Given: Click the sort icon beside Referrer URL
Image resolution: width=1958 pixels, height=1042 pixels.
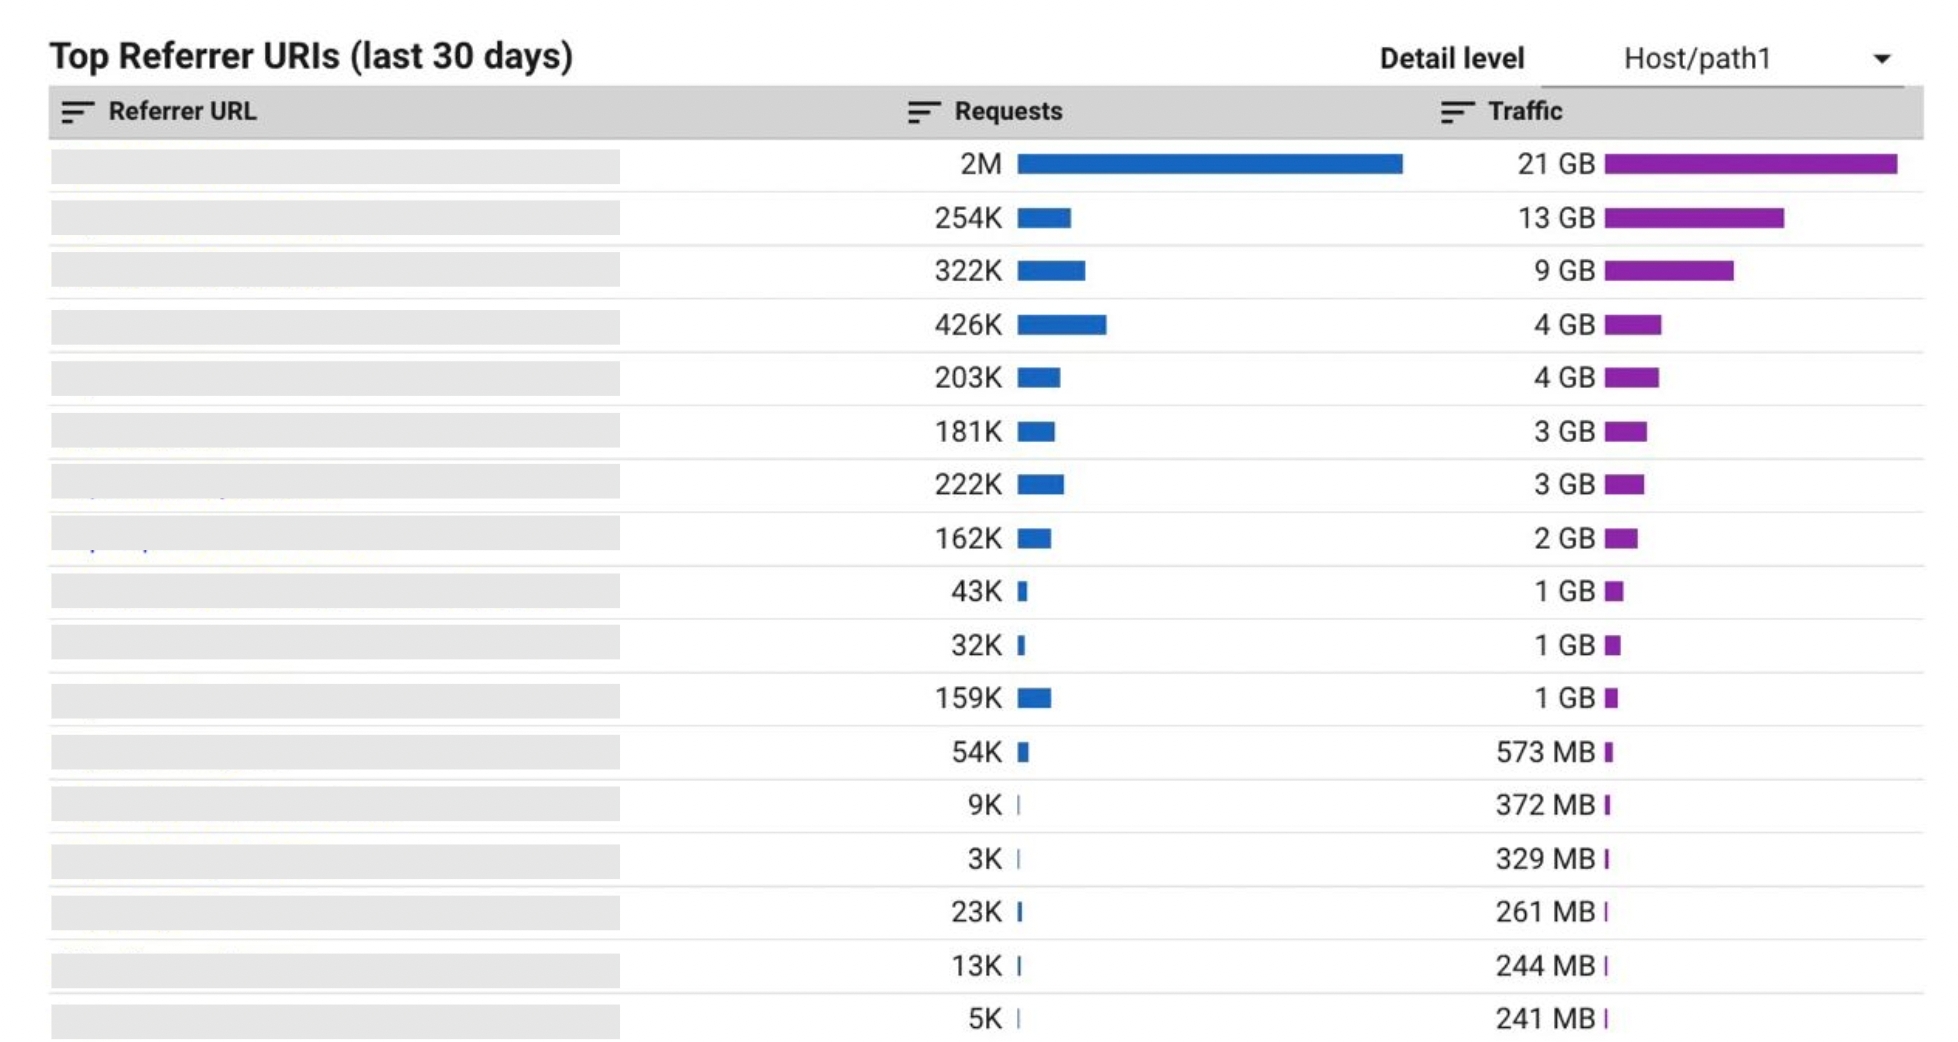Looking at the screenshot, I should (77, 112).
